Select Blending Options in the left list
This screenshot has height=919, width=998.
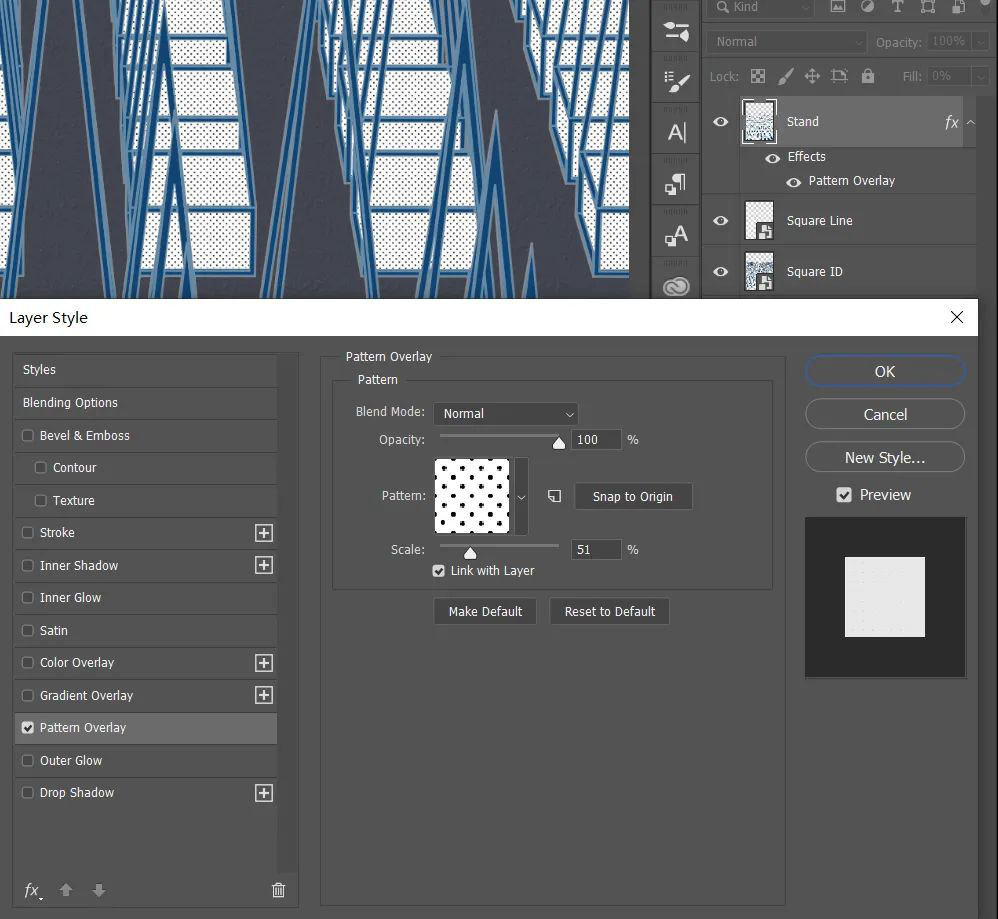point(70,403)
